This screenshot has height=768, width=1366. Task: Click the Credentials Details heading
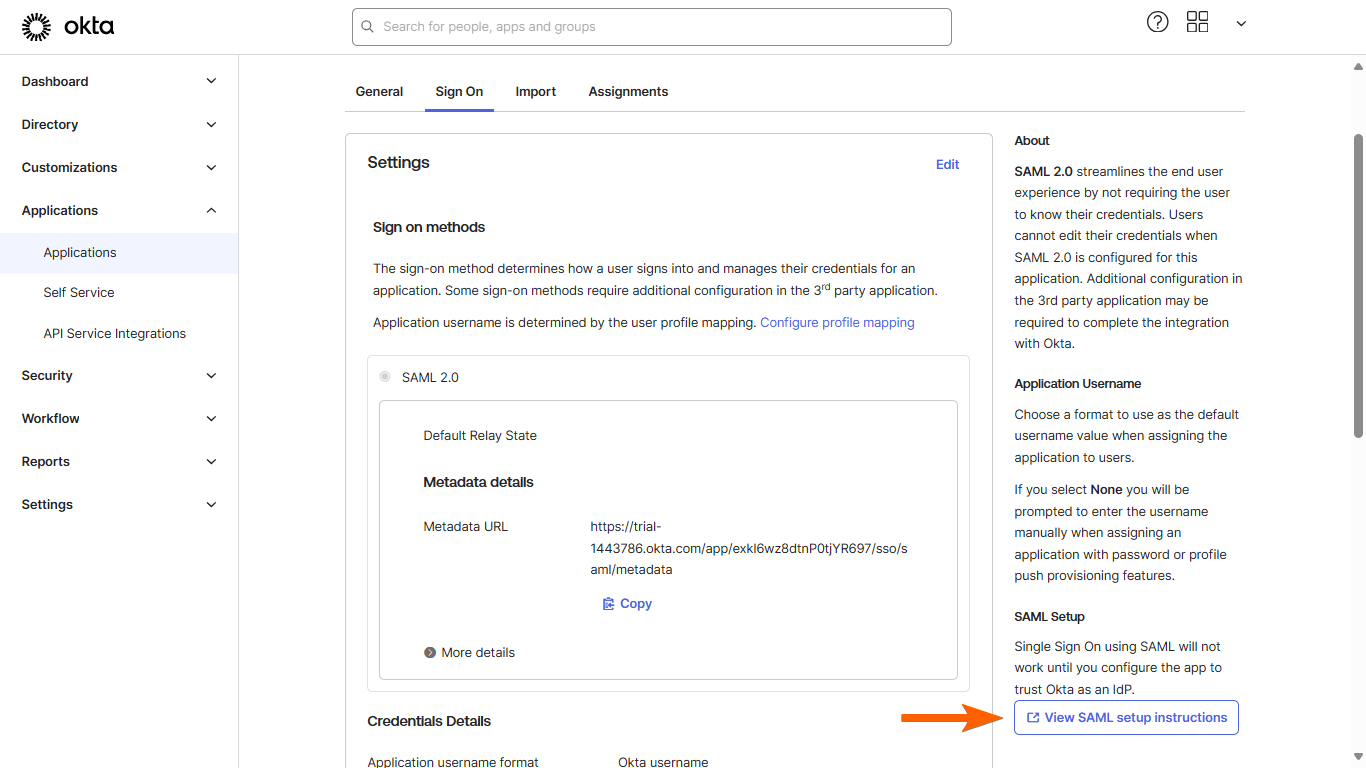point(429,721)
